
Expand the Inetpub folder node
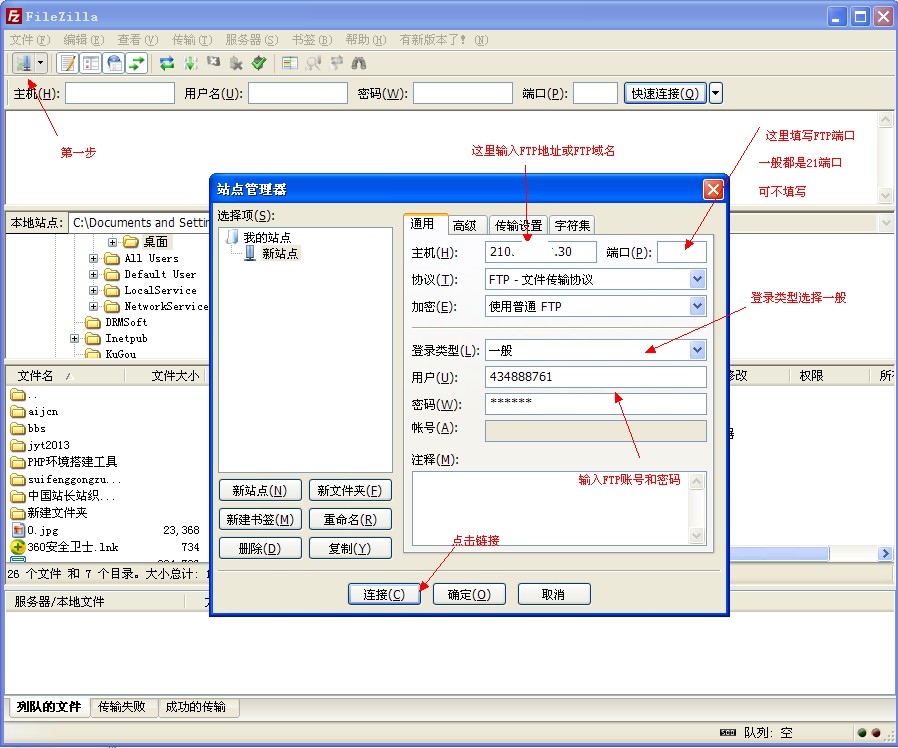(74, 338)
